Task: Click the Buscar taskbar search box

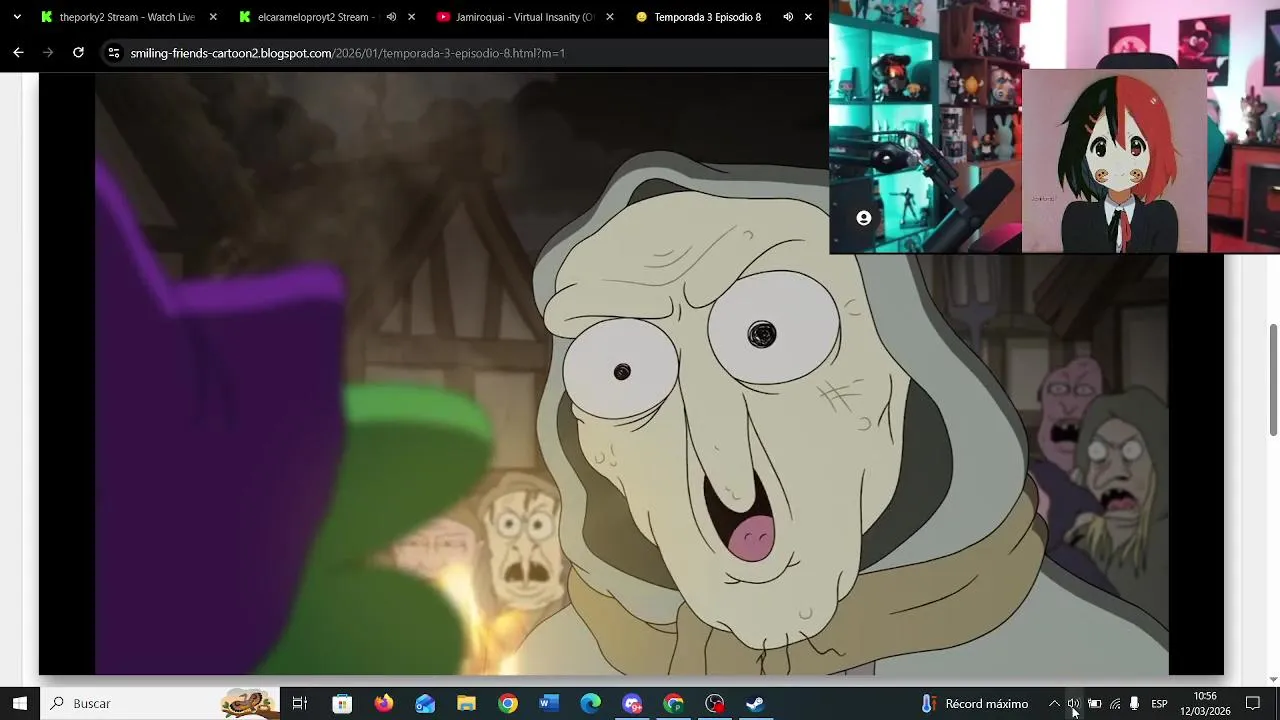Action: click(160, 704)
